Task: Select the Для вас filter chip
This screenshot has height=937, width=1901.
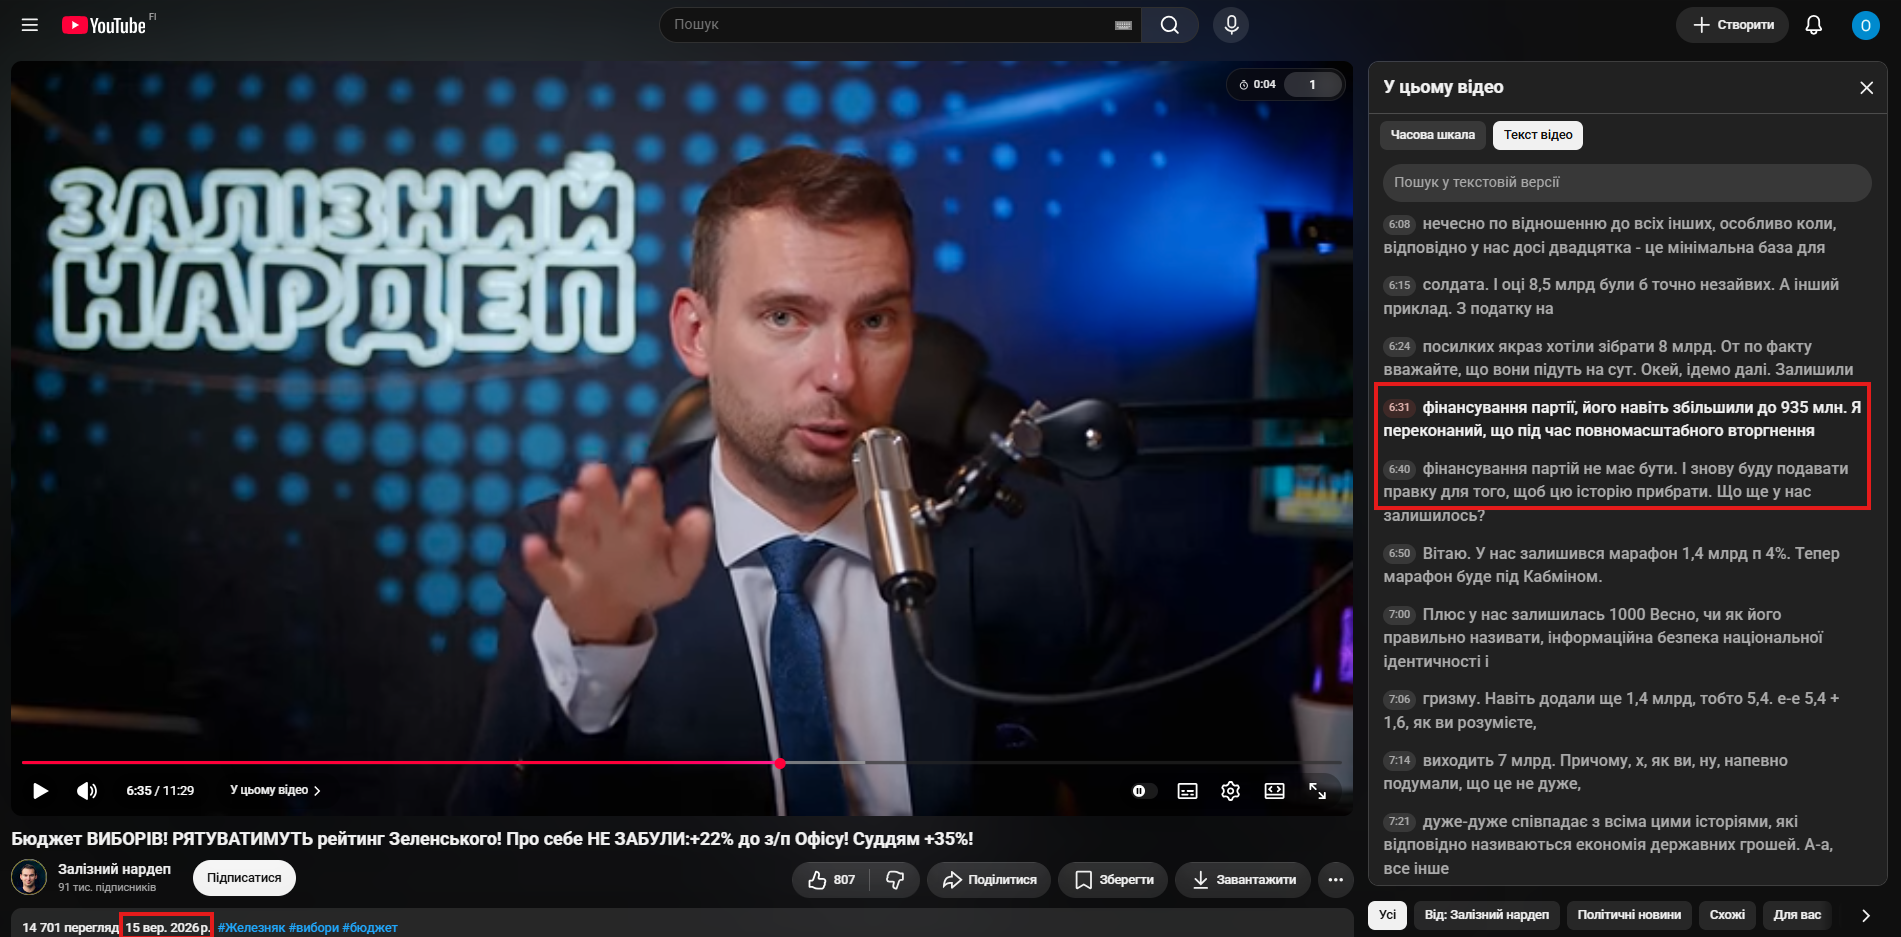Action: pyautogui.click(x=1797, y=915)
